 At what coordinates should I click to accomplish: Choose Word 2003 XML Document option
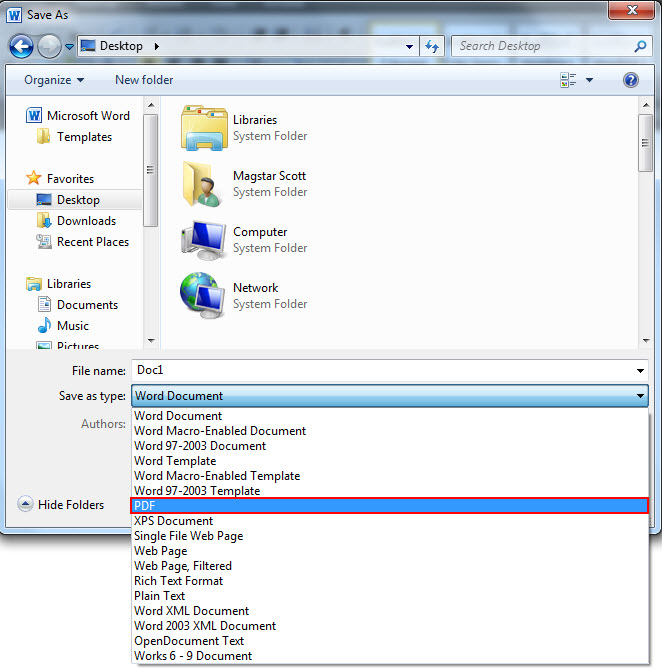pos(390,626)
